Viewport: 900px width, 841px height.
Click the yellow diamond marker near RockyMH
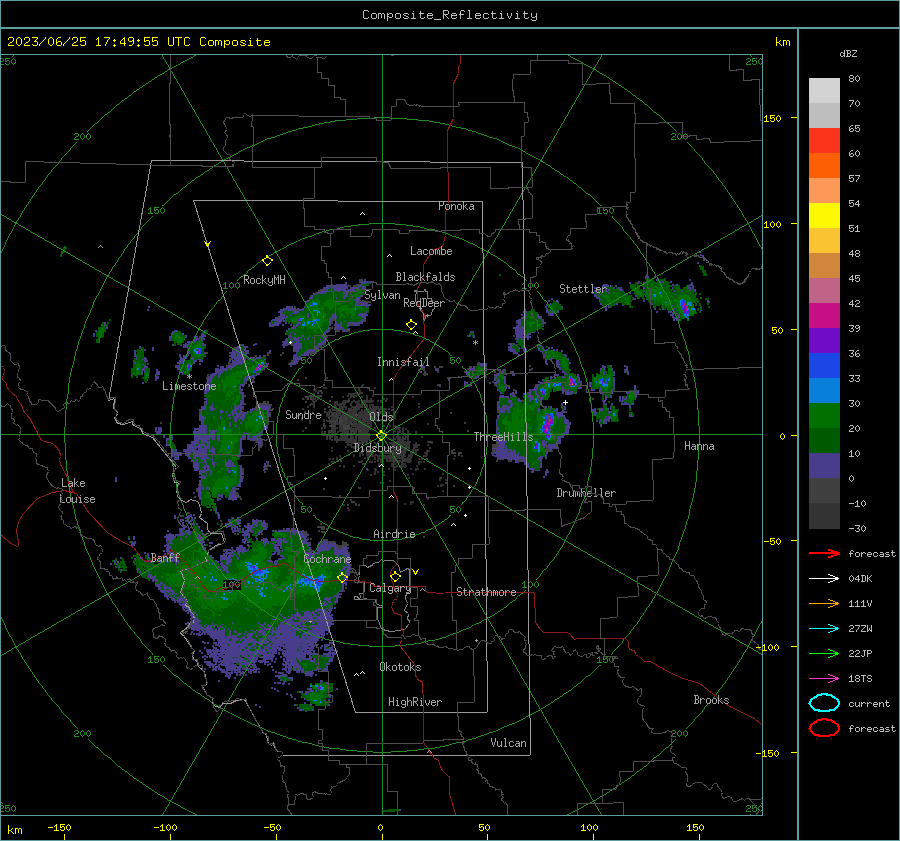267,261
